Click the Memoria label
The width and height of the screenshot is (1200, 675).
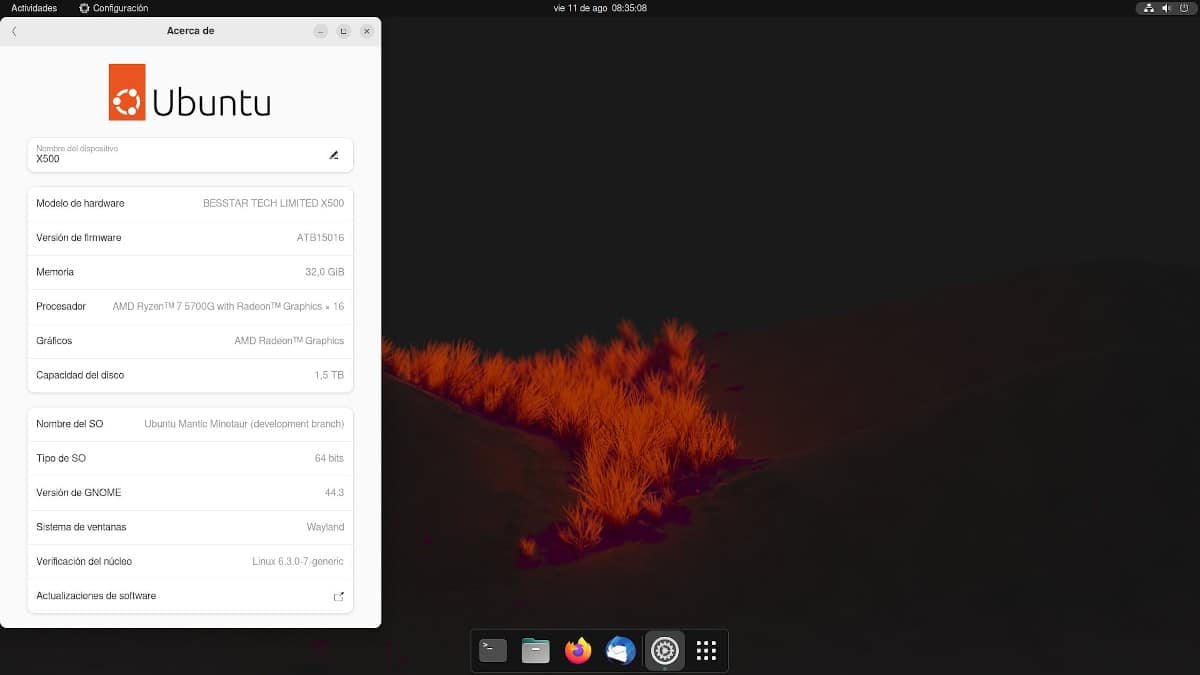point(55,272)
